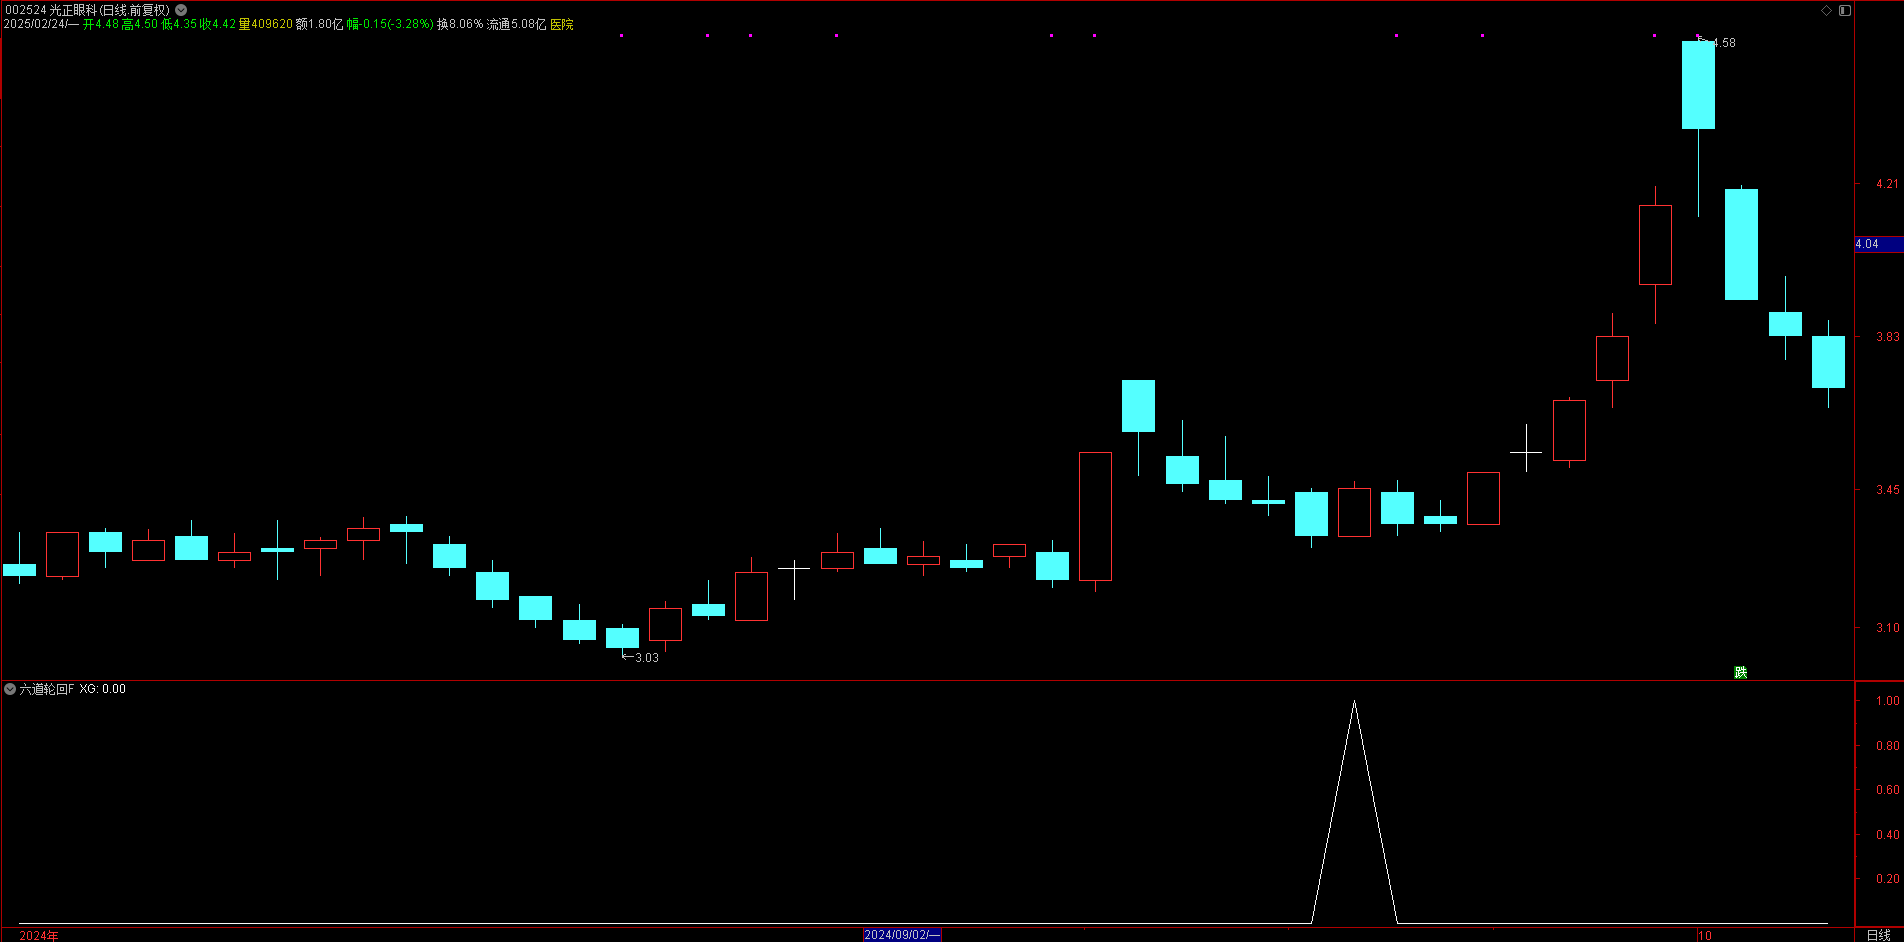
Task: Click the turnover rate 换8.06%
Action: [x=460, y=24]
